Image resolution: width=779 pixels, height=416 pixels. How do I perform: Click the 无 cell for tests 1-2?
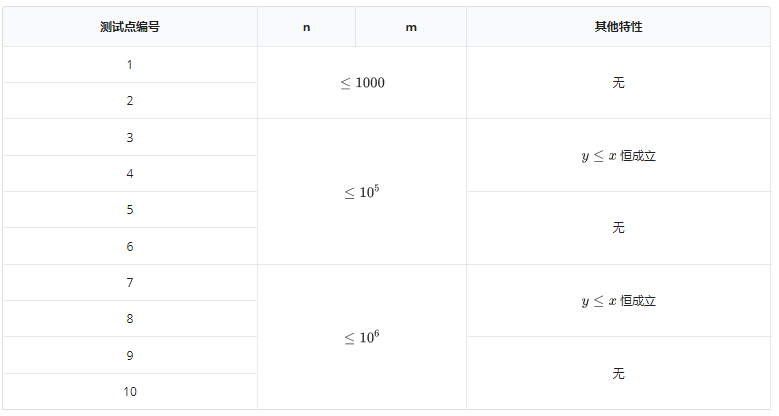tap(618, 83)
